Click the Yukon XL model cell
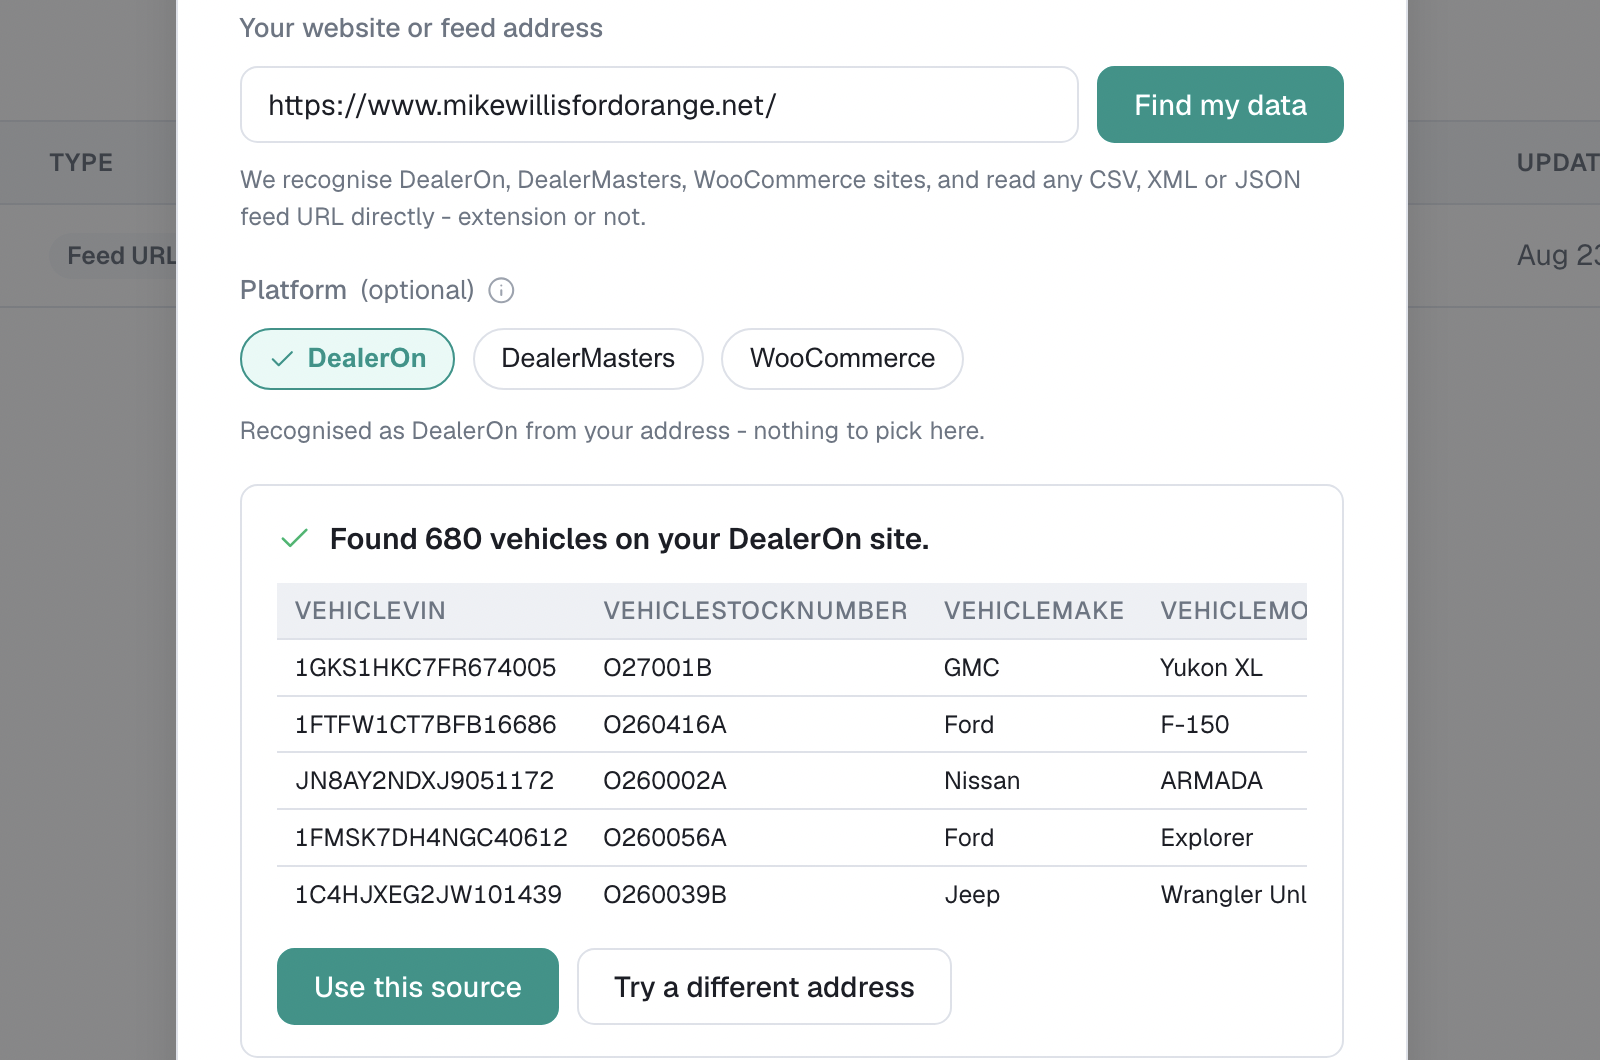 coord(1211,668)
